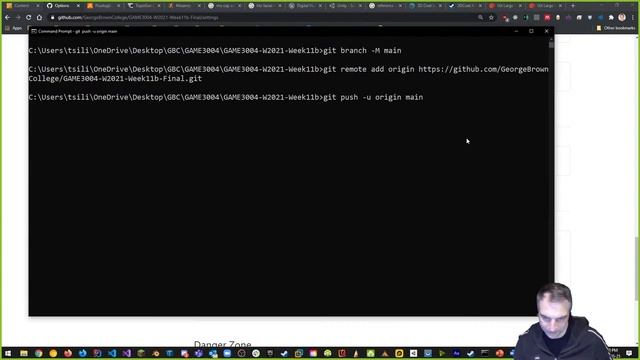Open Google Chrome from the taskbar
The height and width of the screenshot is (360, 640).
point(38,353)
